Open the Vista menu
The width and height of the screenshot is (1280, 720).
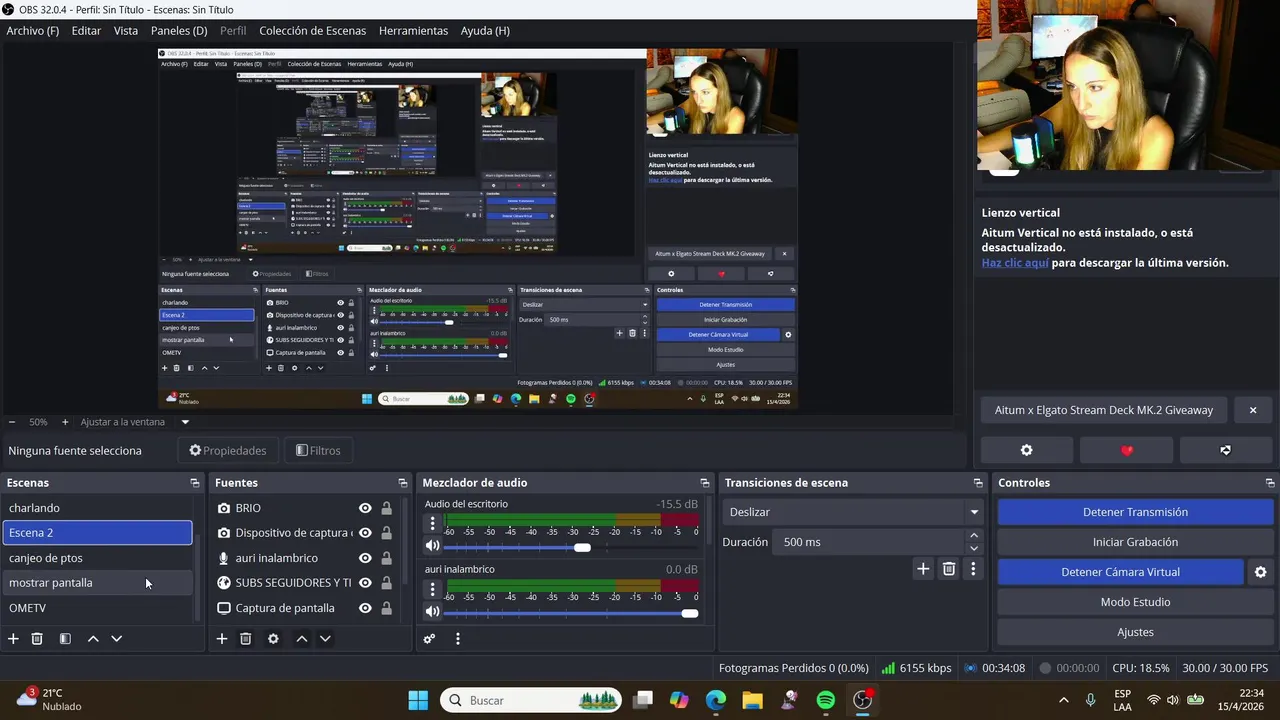pyautogui.click(x=126, y=31)
